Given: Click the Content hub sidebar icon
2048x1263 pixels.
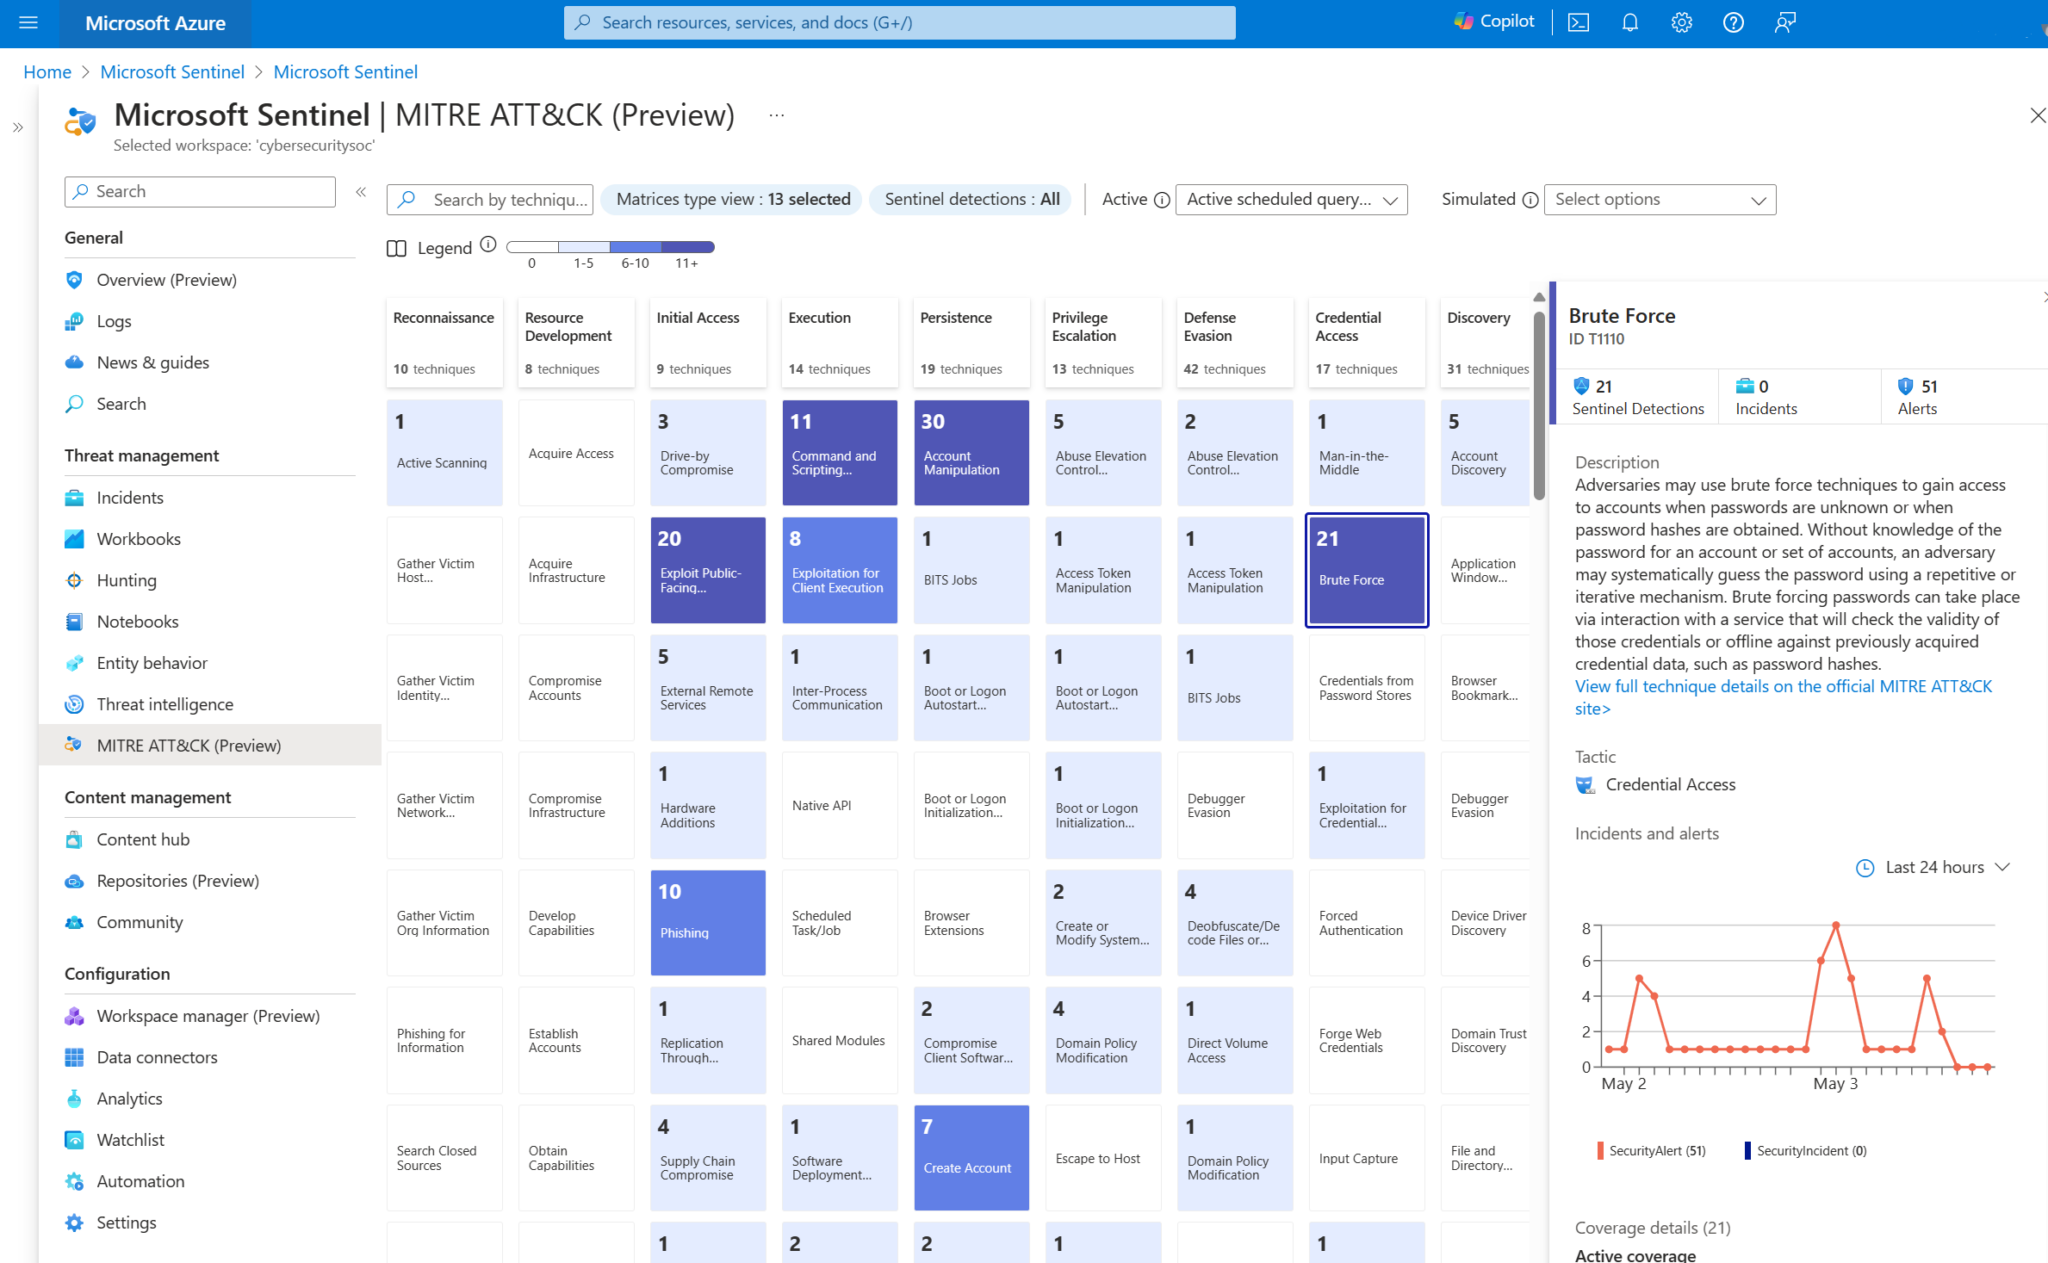Looking at the screenshot, I should point(74,839).
